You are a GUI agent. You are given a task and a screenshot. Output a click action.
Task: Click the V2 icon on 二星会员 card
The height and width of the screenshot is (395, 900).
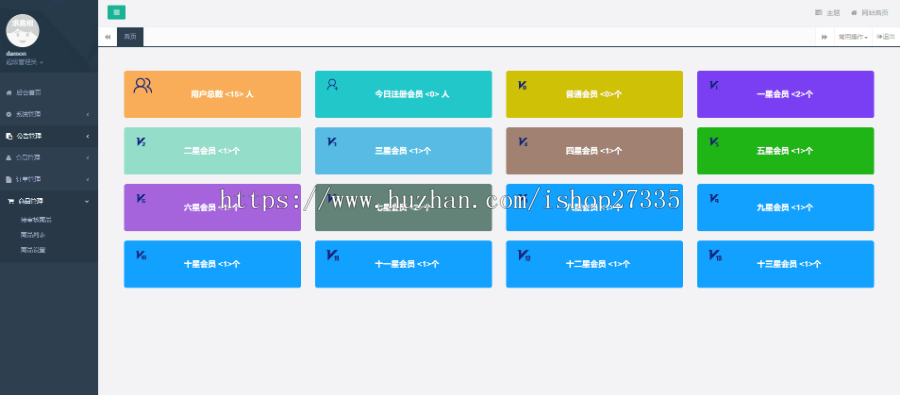point(141,141)
